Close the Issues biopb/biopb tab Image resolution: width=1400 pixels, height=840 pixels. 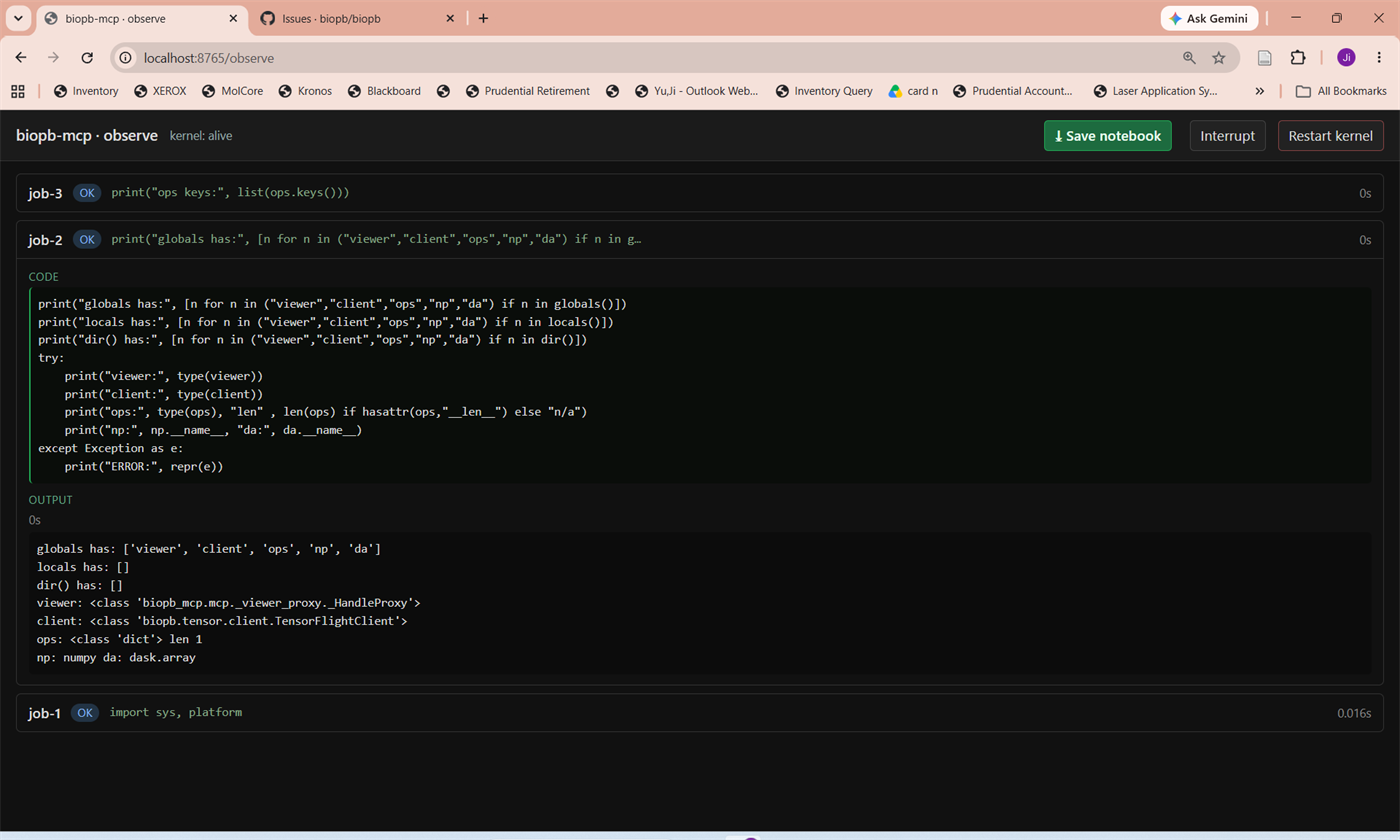(450, 18)
